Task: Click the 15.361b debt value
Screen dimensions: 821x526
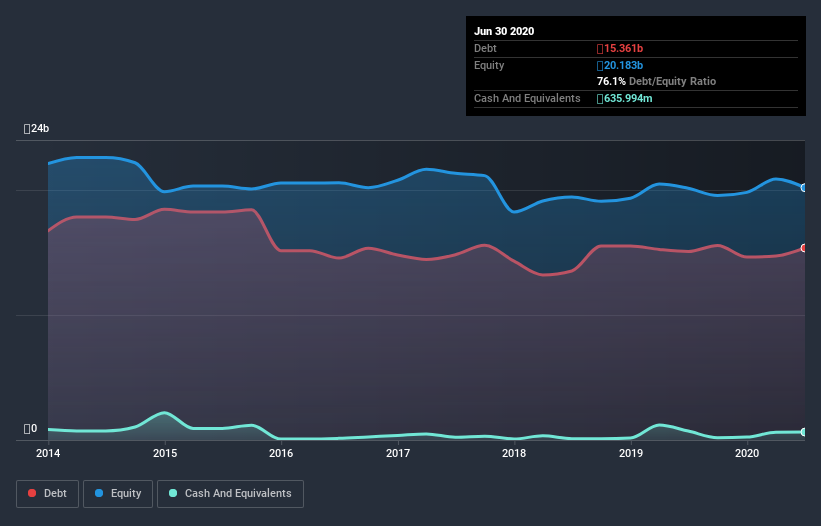Action: coord(620,49)
